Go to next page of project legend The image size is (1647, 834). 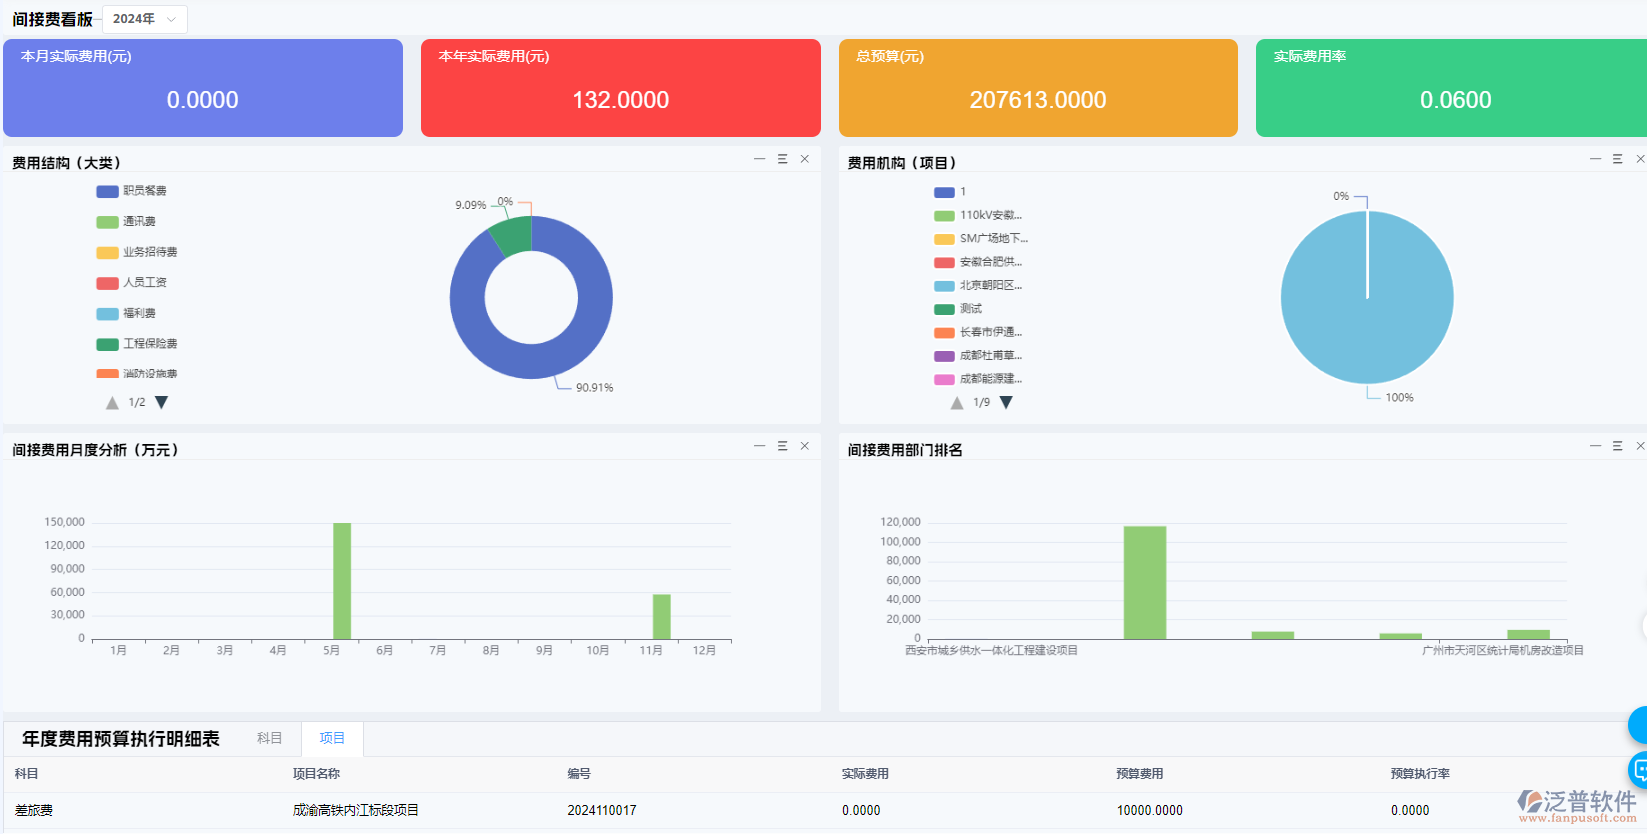1006,402
